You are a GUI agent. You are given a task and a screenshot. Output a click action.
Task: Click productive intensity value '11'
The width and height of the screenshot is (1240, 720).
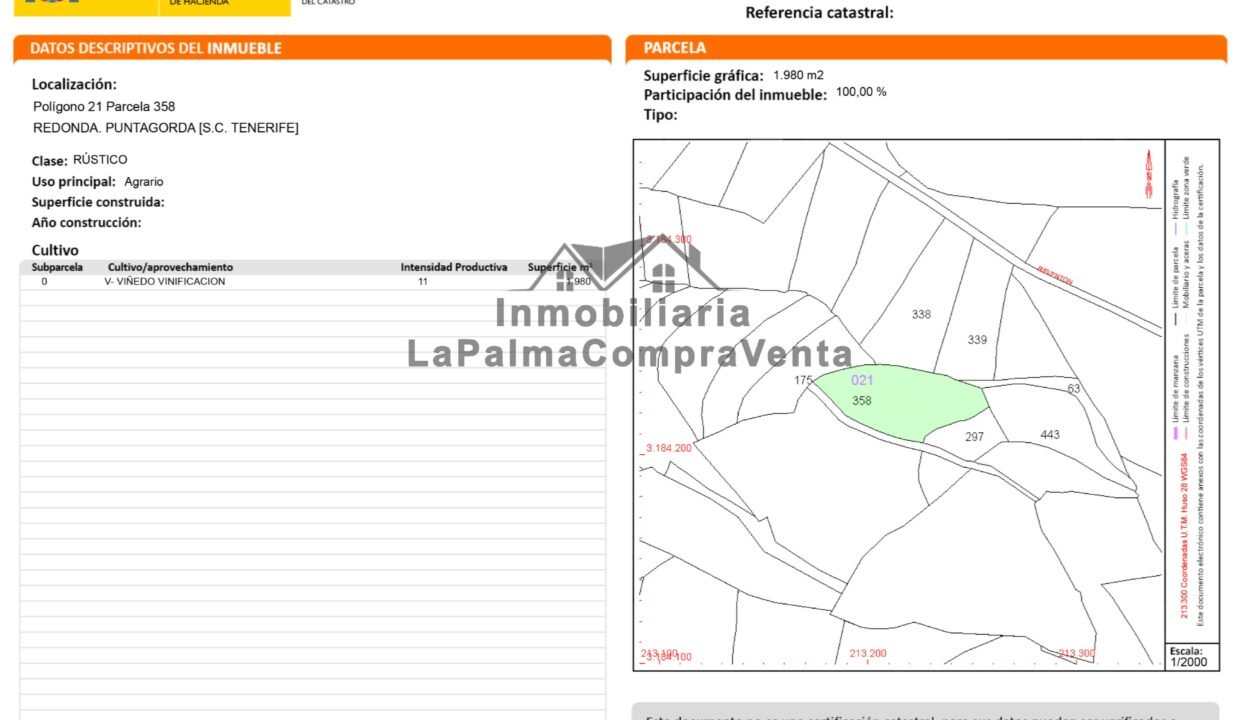423,282
